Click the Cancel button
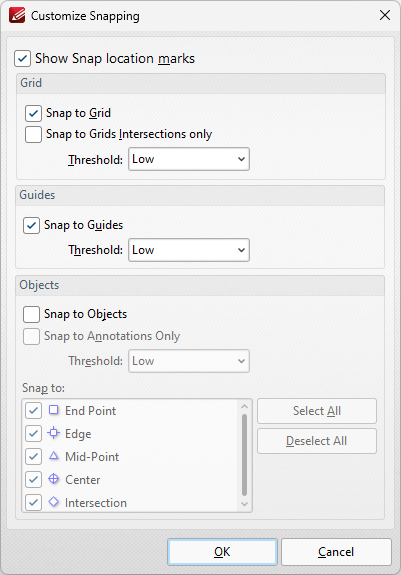401x575 pixels. pos(336,552)
